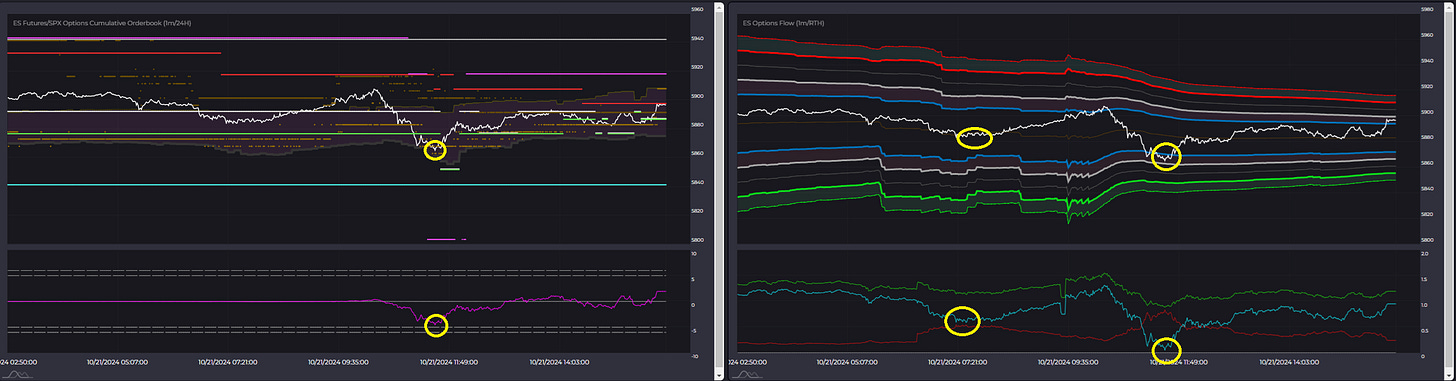
Task: Click the right panel scrollbar down arrow
Action: pos(1450,374)
